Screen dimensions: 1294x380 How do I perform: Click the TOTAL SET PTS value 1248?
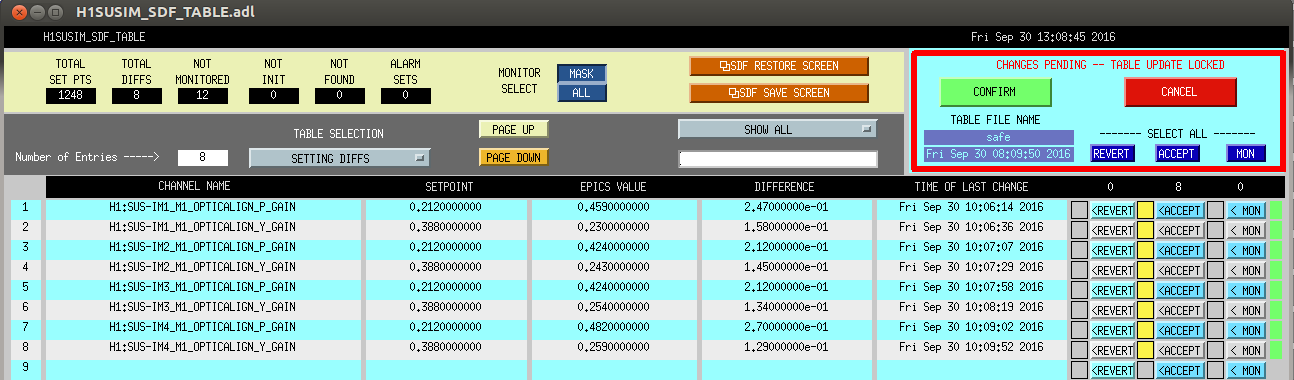click(x=70, y=95)
